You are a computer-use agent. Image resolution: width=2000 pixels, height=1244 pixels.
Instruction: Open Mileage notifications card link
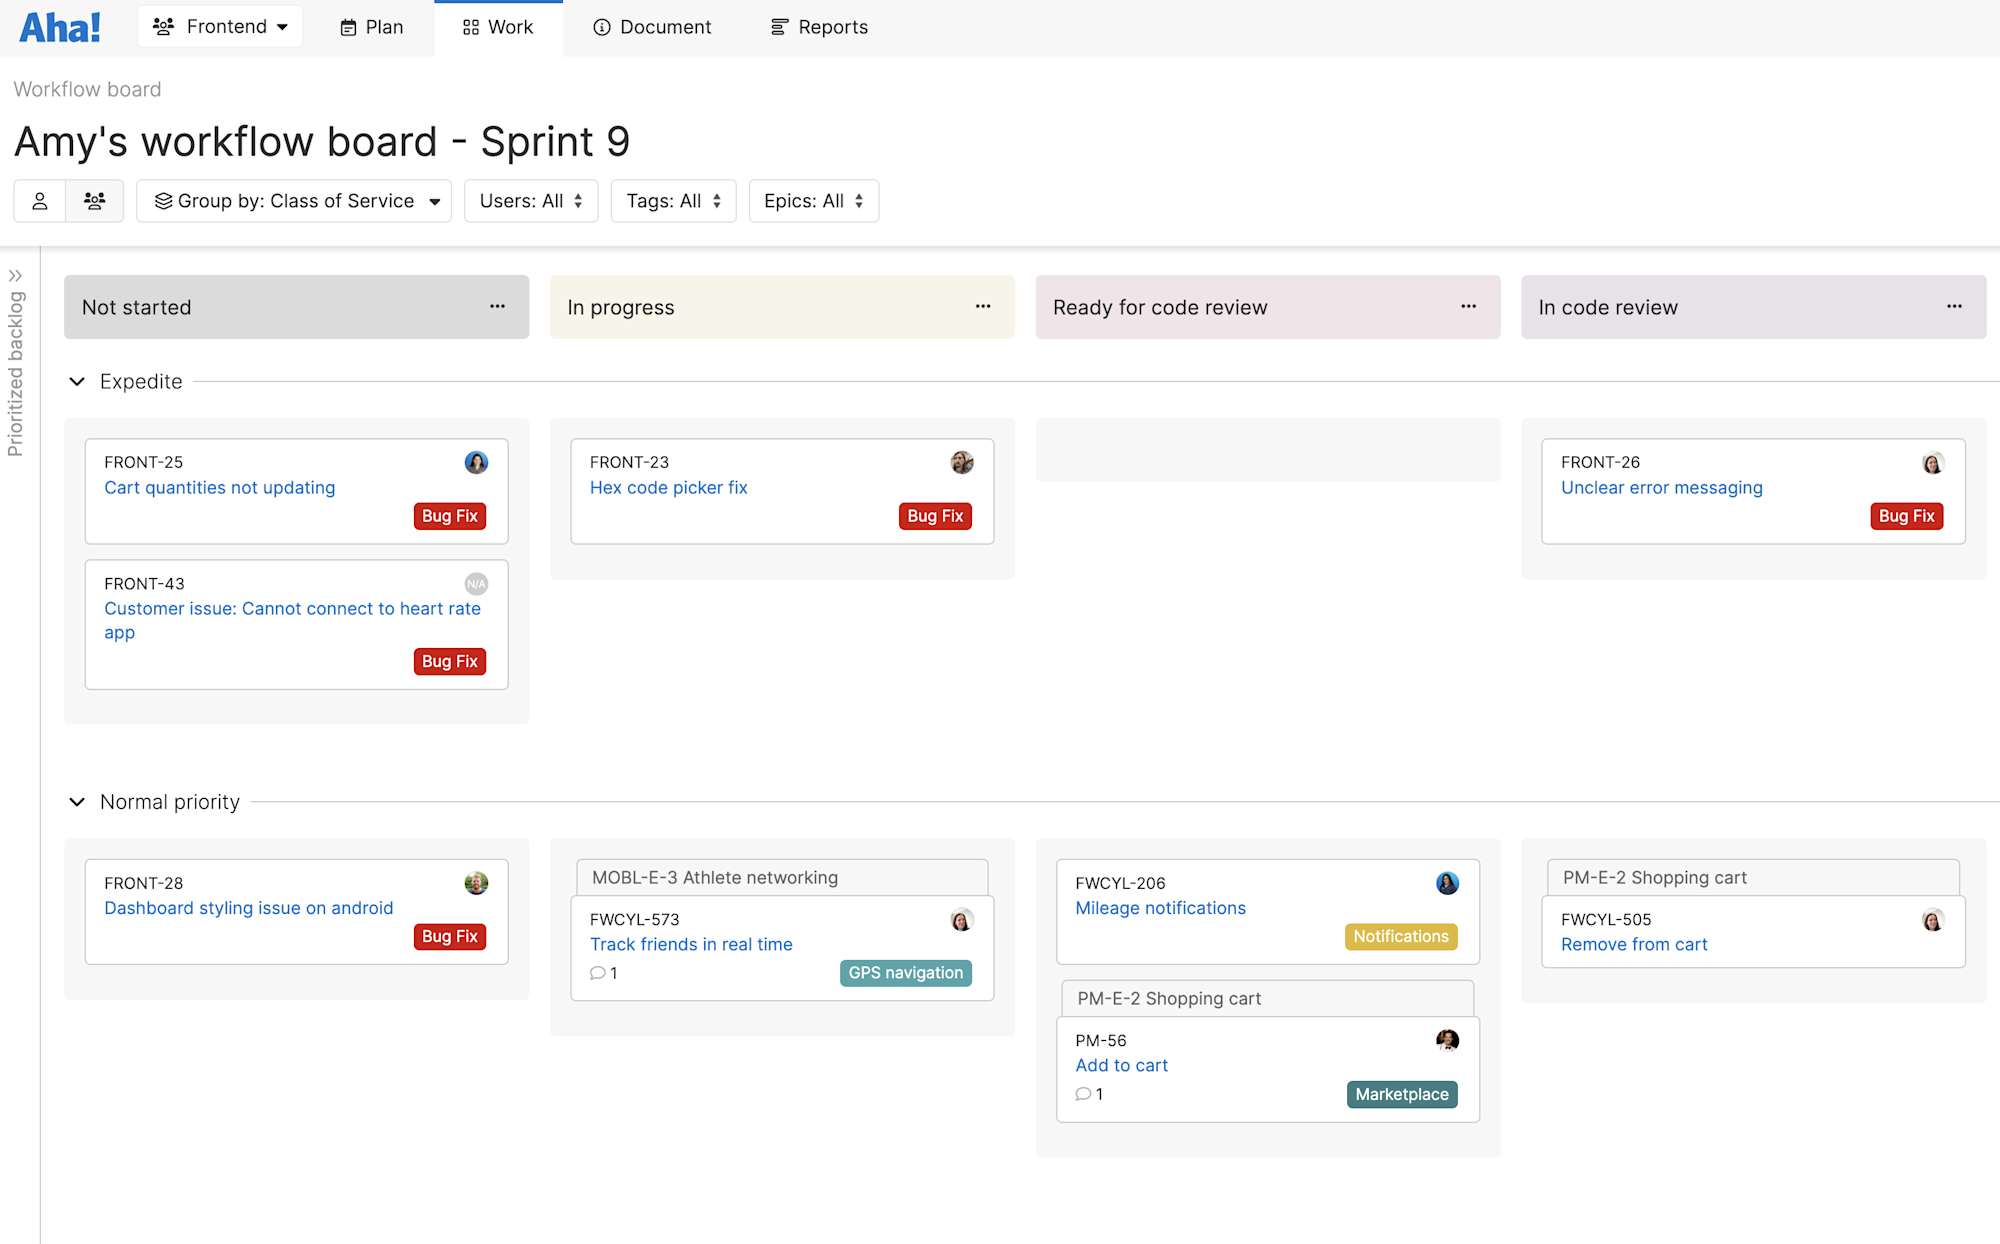coord(1160,908)
